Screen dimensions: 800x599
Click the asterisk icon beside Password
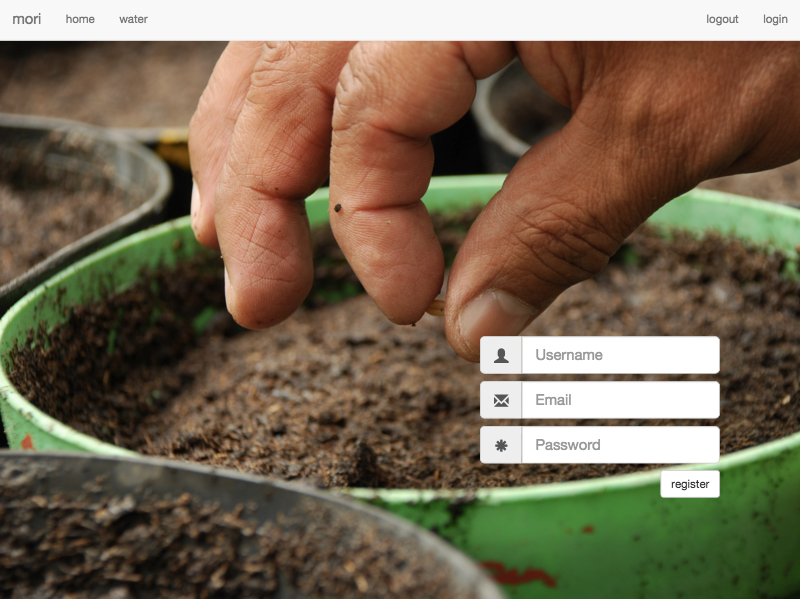coord(501,445)
